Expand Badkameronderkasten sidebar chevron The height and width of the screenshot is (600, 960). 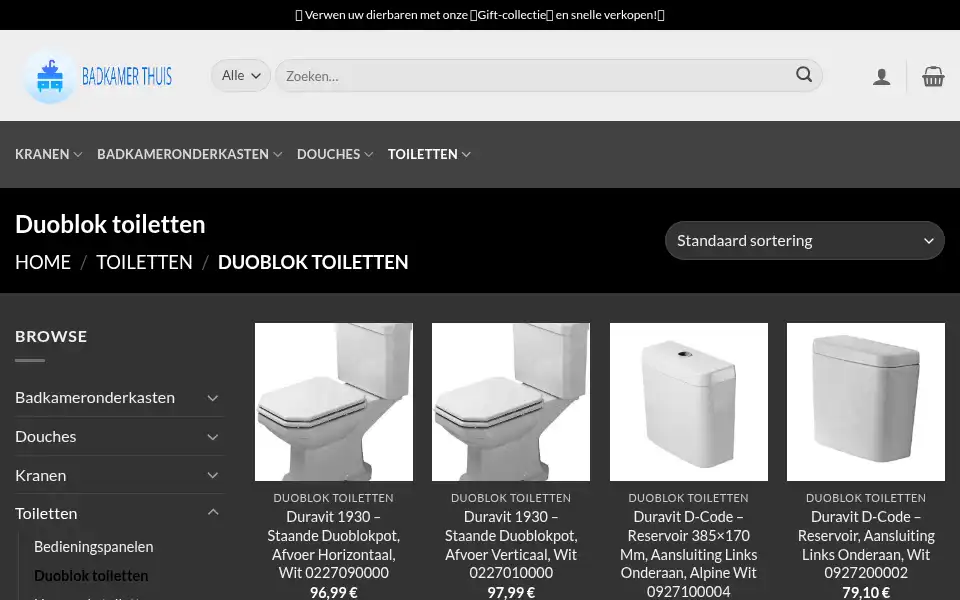click(212, 398)
